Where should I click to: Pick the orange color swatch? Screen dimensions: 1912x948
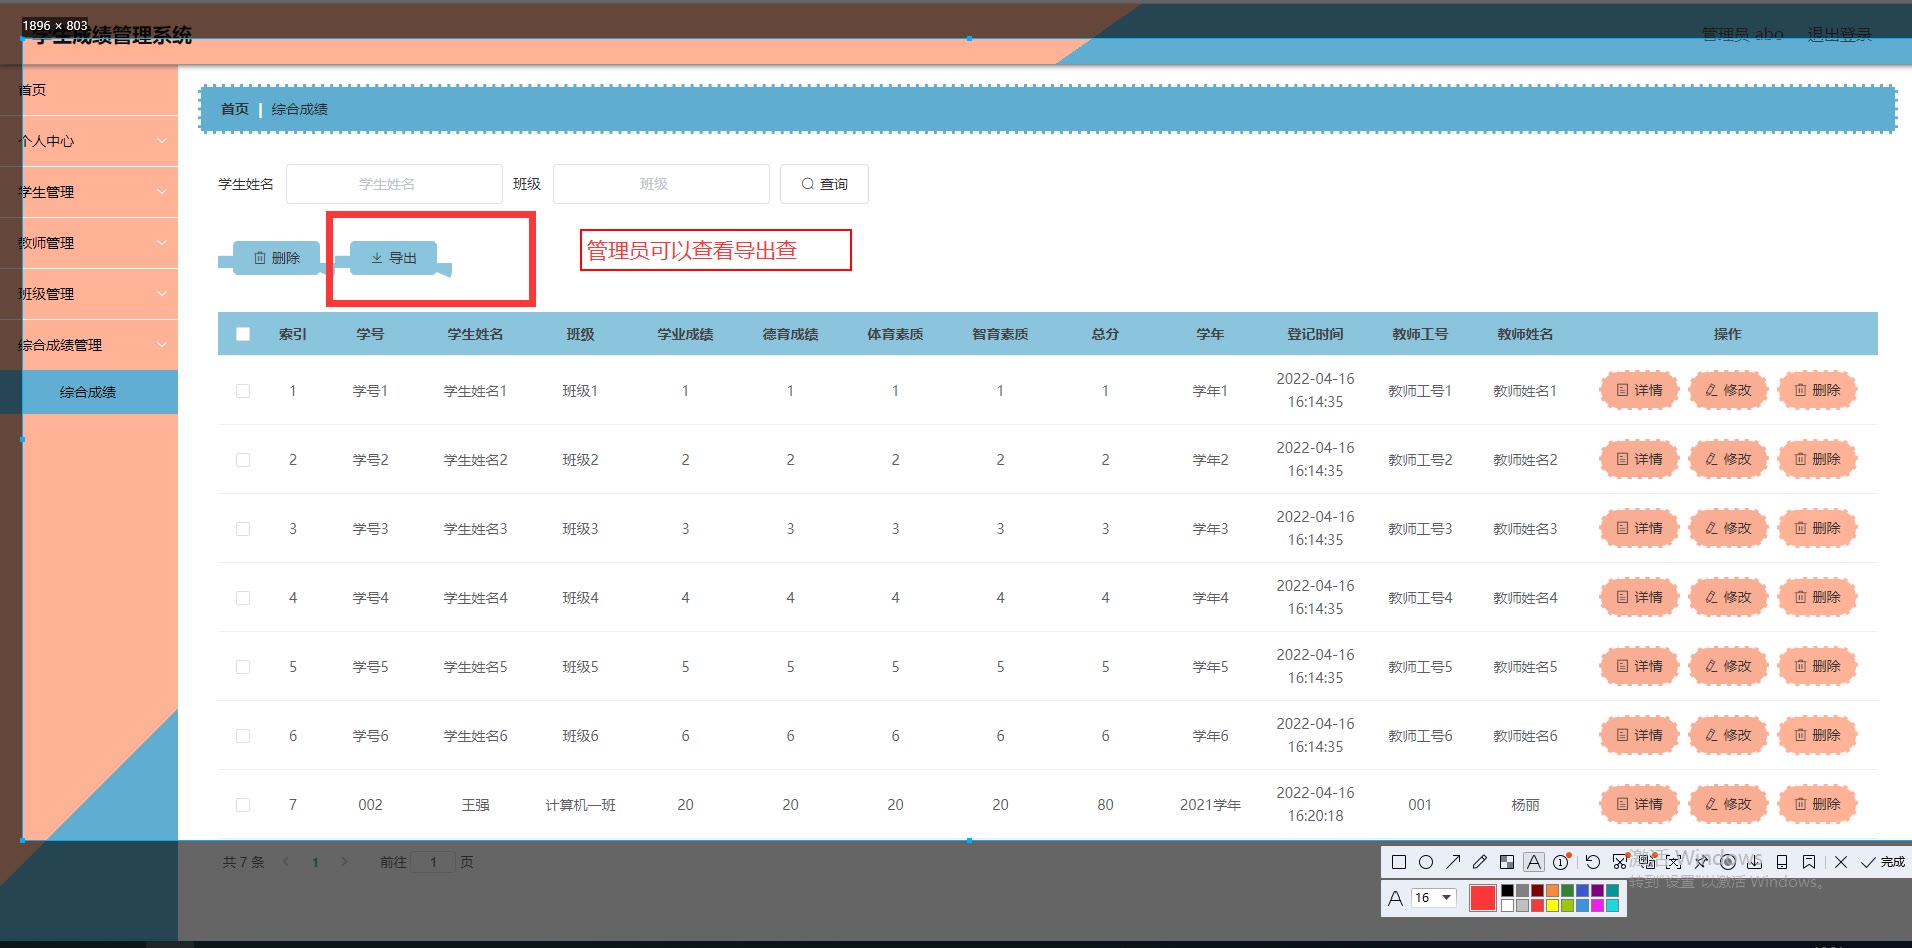1552,891
